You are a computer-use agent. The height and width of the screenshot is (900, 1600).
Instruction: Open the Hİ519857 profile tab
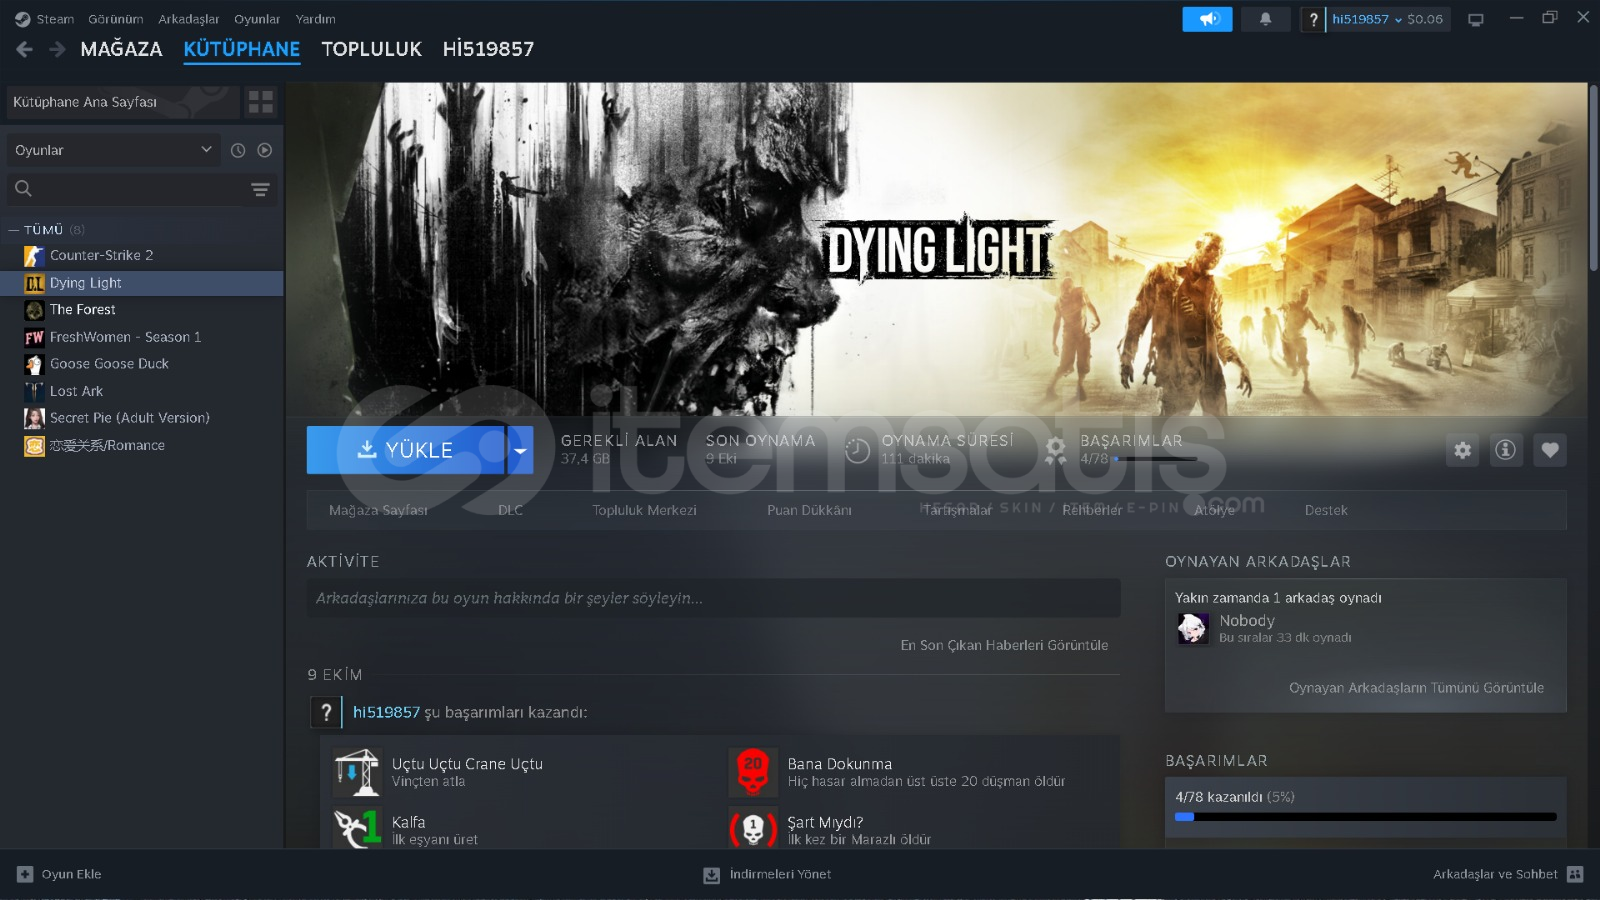(488, 49)
